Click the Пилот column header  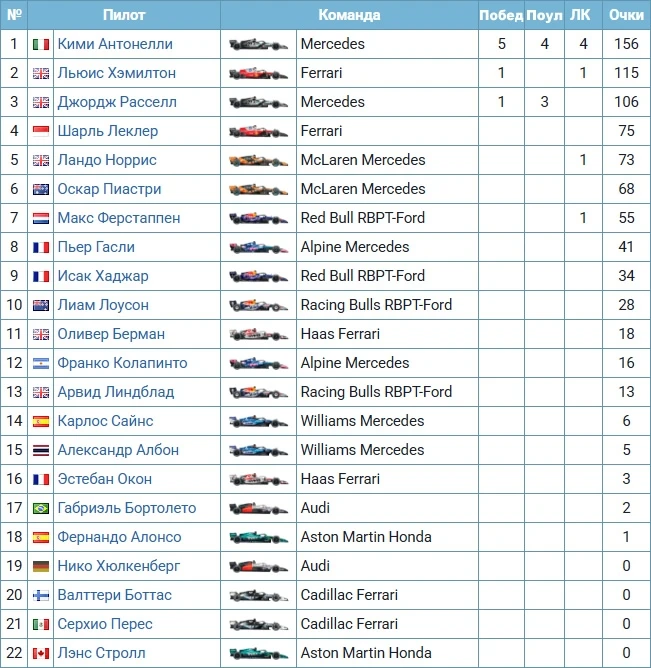pos(124,15)
